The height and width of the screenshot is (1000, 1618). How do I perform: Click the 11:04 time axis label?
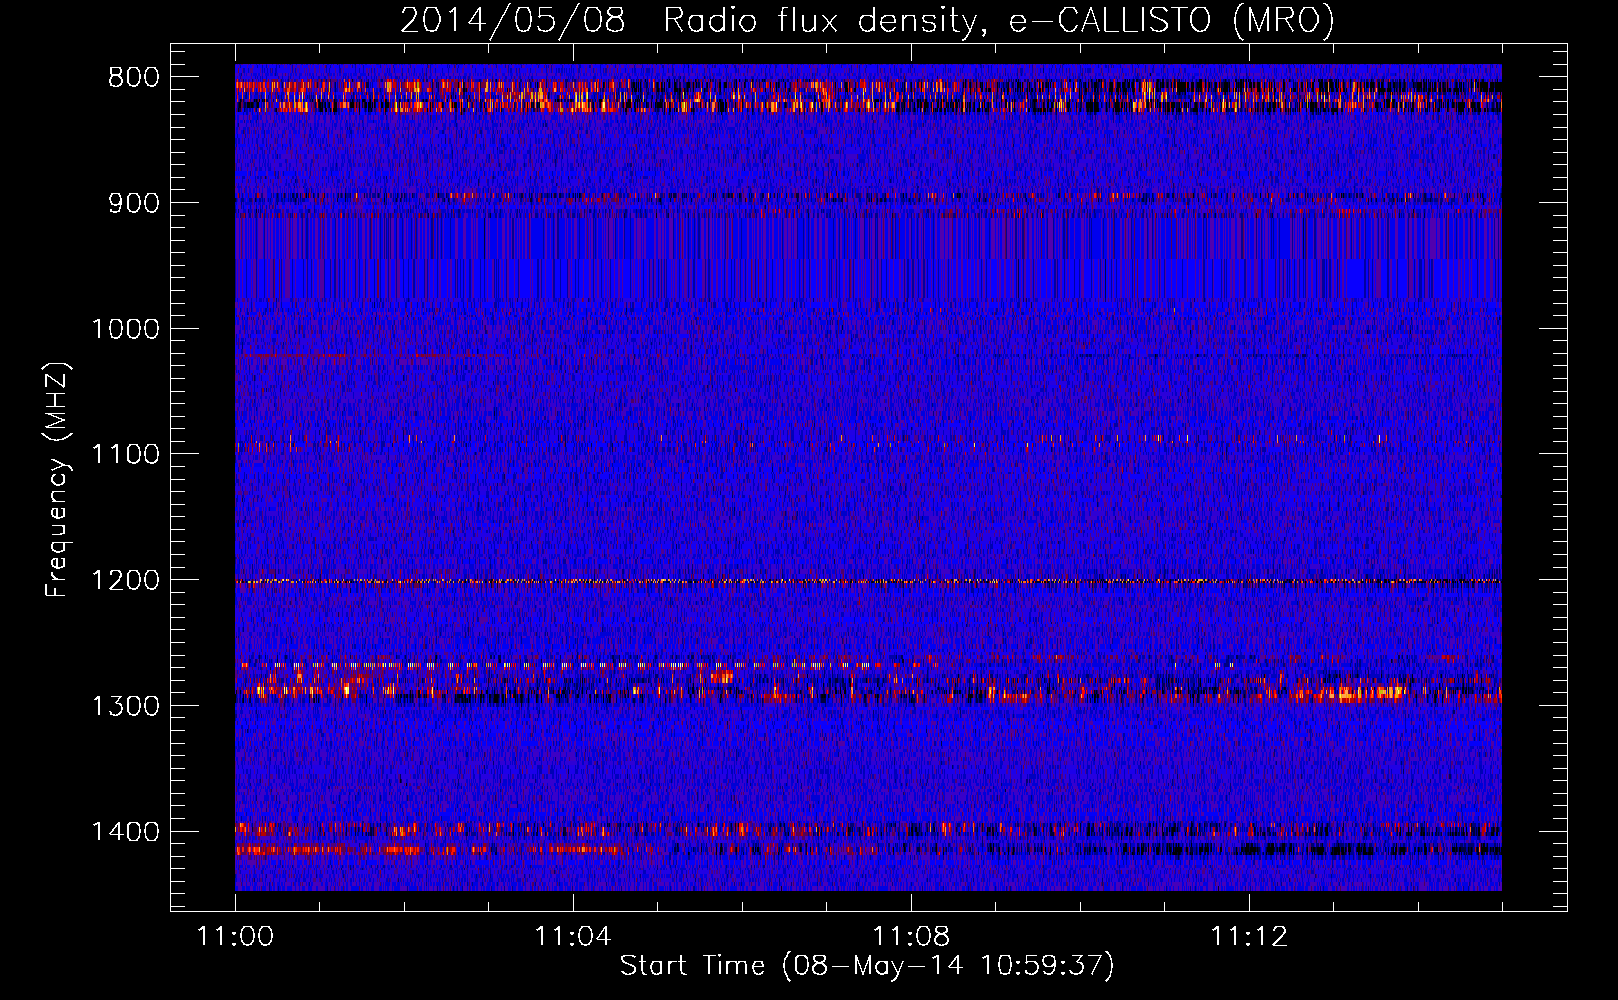click(x=573, y=937)
